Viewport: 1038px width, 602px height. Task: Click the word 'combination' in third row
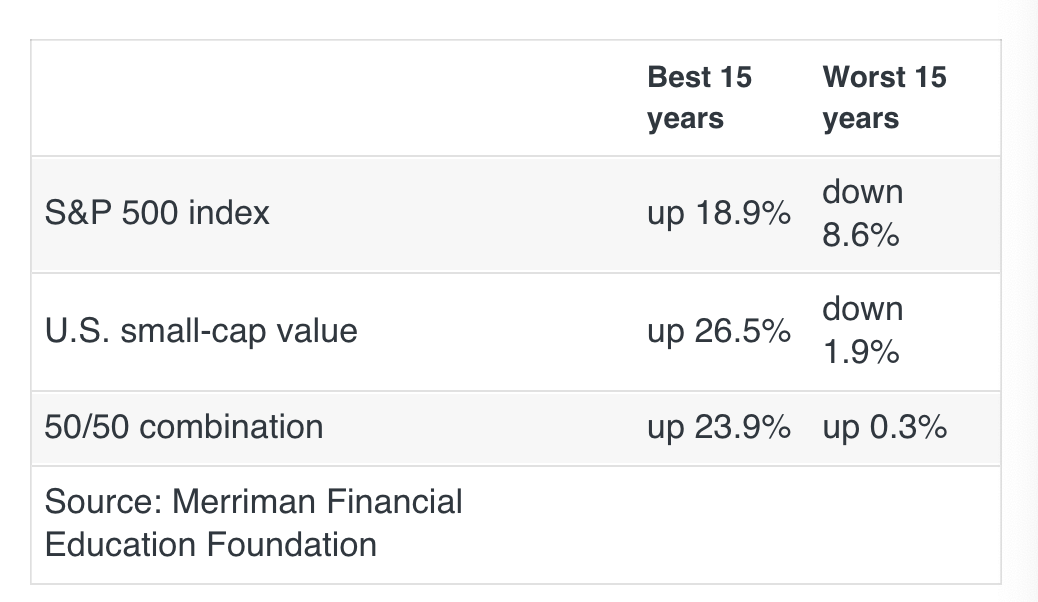pos(231,426)
